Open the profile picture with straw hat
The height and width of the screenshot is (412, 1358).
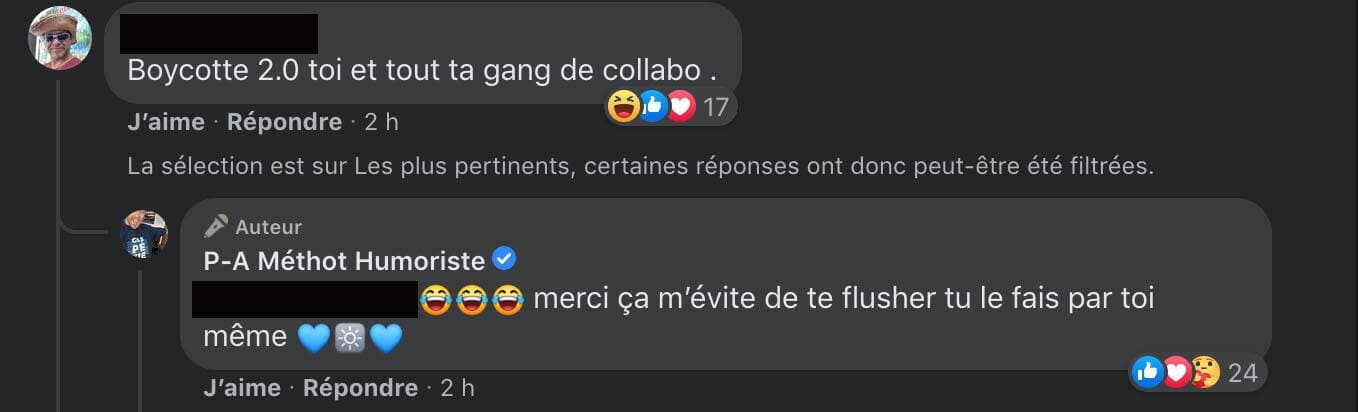coord(60,38)
